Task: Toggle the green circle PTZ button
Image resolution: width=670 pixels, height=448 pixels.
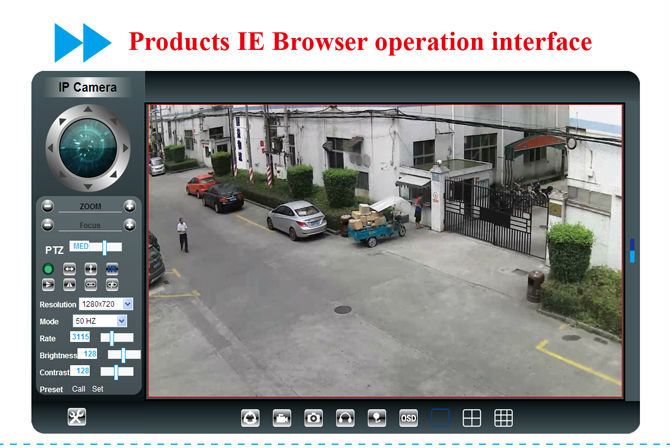Action: (48, 269)
